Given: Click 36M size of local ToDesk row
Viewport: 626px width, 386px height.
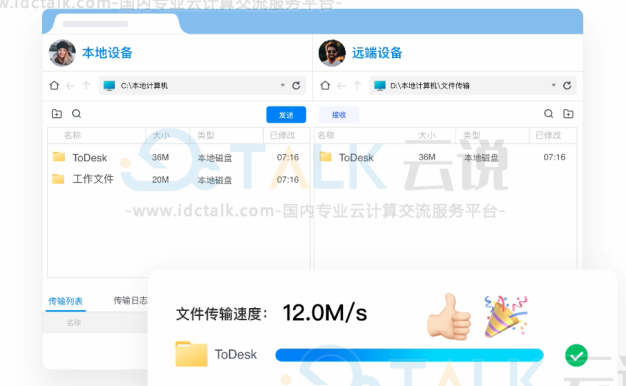Looking at the screenshot, I should pos(160,157).
